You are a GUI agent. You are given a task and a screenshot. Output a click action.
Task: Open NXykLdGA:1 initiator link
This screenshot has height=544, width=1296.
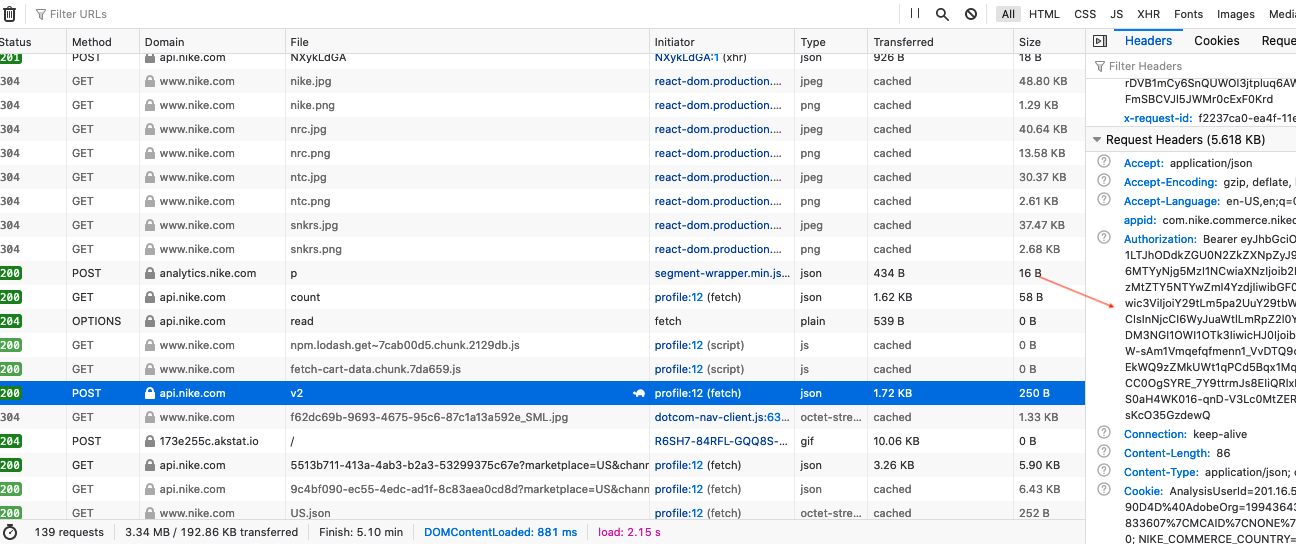[x=685, y=57]
